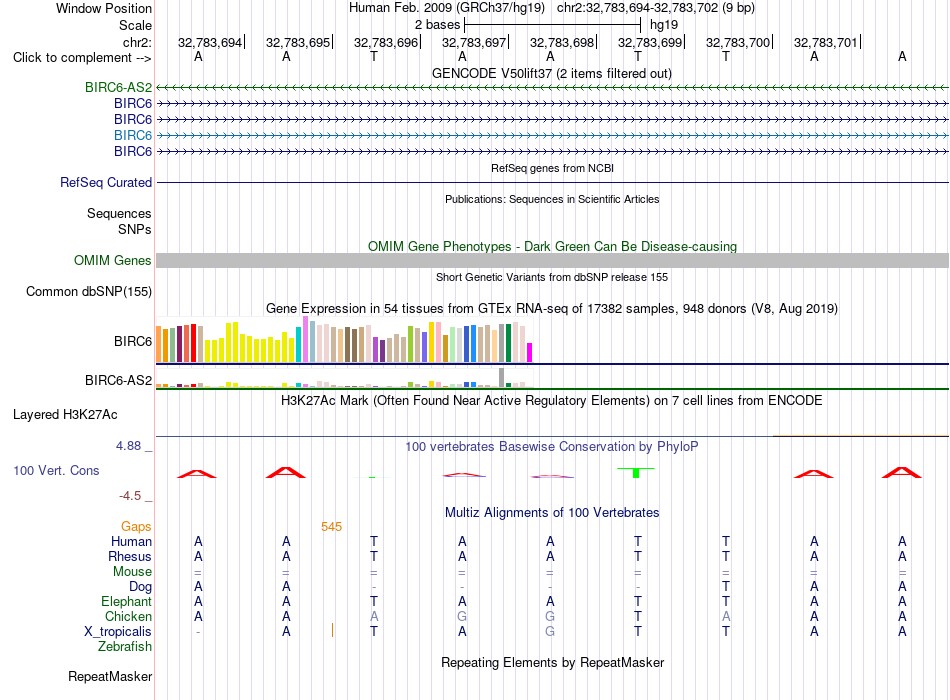Screen dimensions: 950x700
Task: Click the magenta last bar of BIRC6 chart
Action: click(x=530, y=353)
